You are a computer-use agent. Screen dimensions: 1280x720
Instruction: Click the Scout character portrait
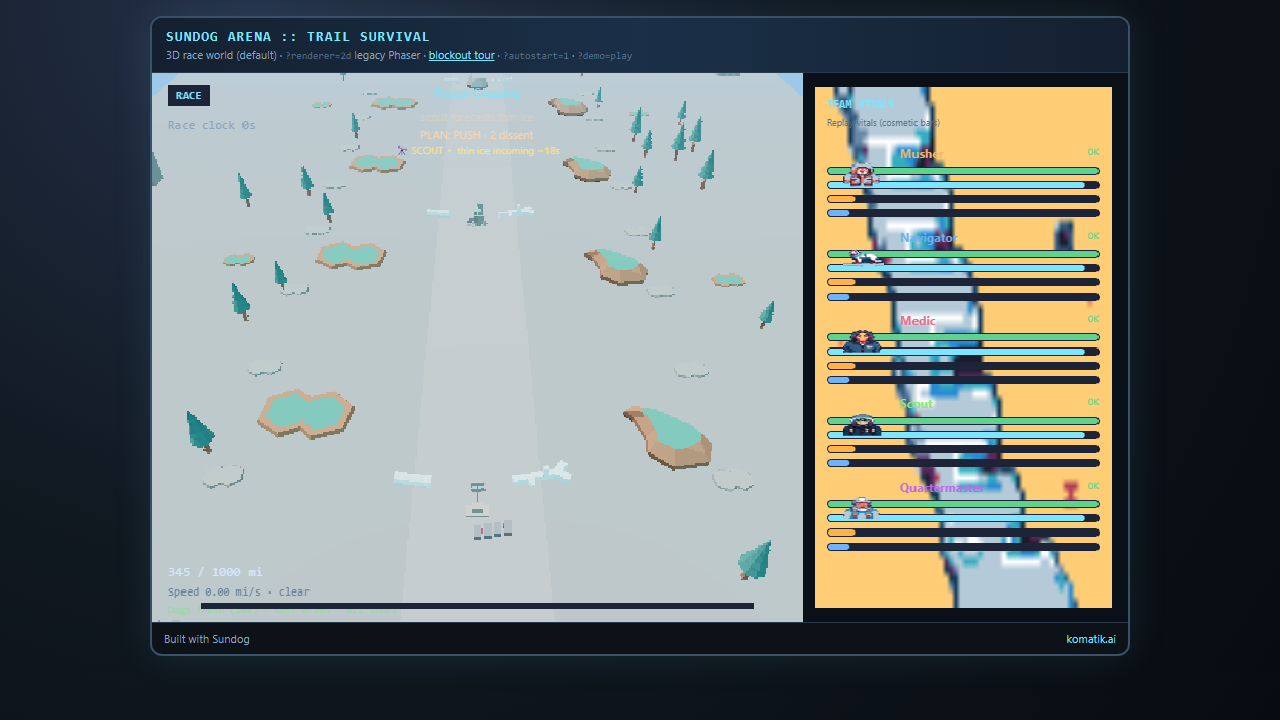pyautogui.click(x=862, y=425)
